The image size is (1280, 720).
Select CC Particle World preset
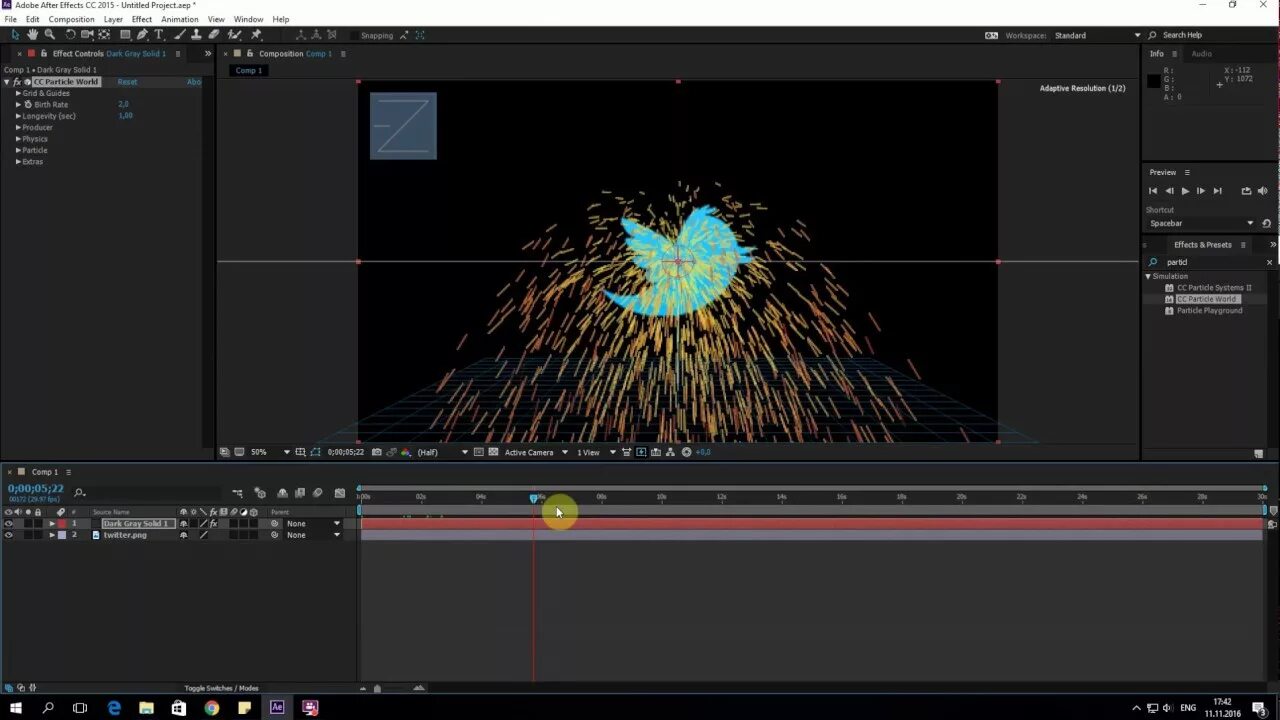(1207, 299)
